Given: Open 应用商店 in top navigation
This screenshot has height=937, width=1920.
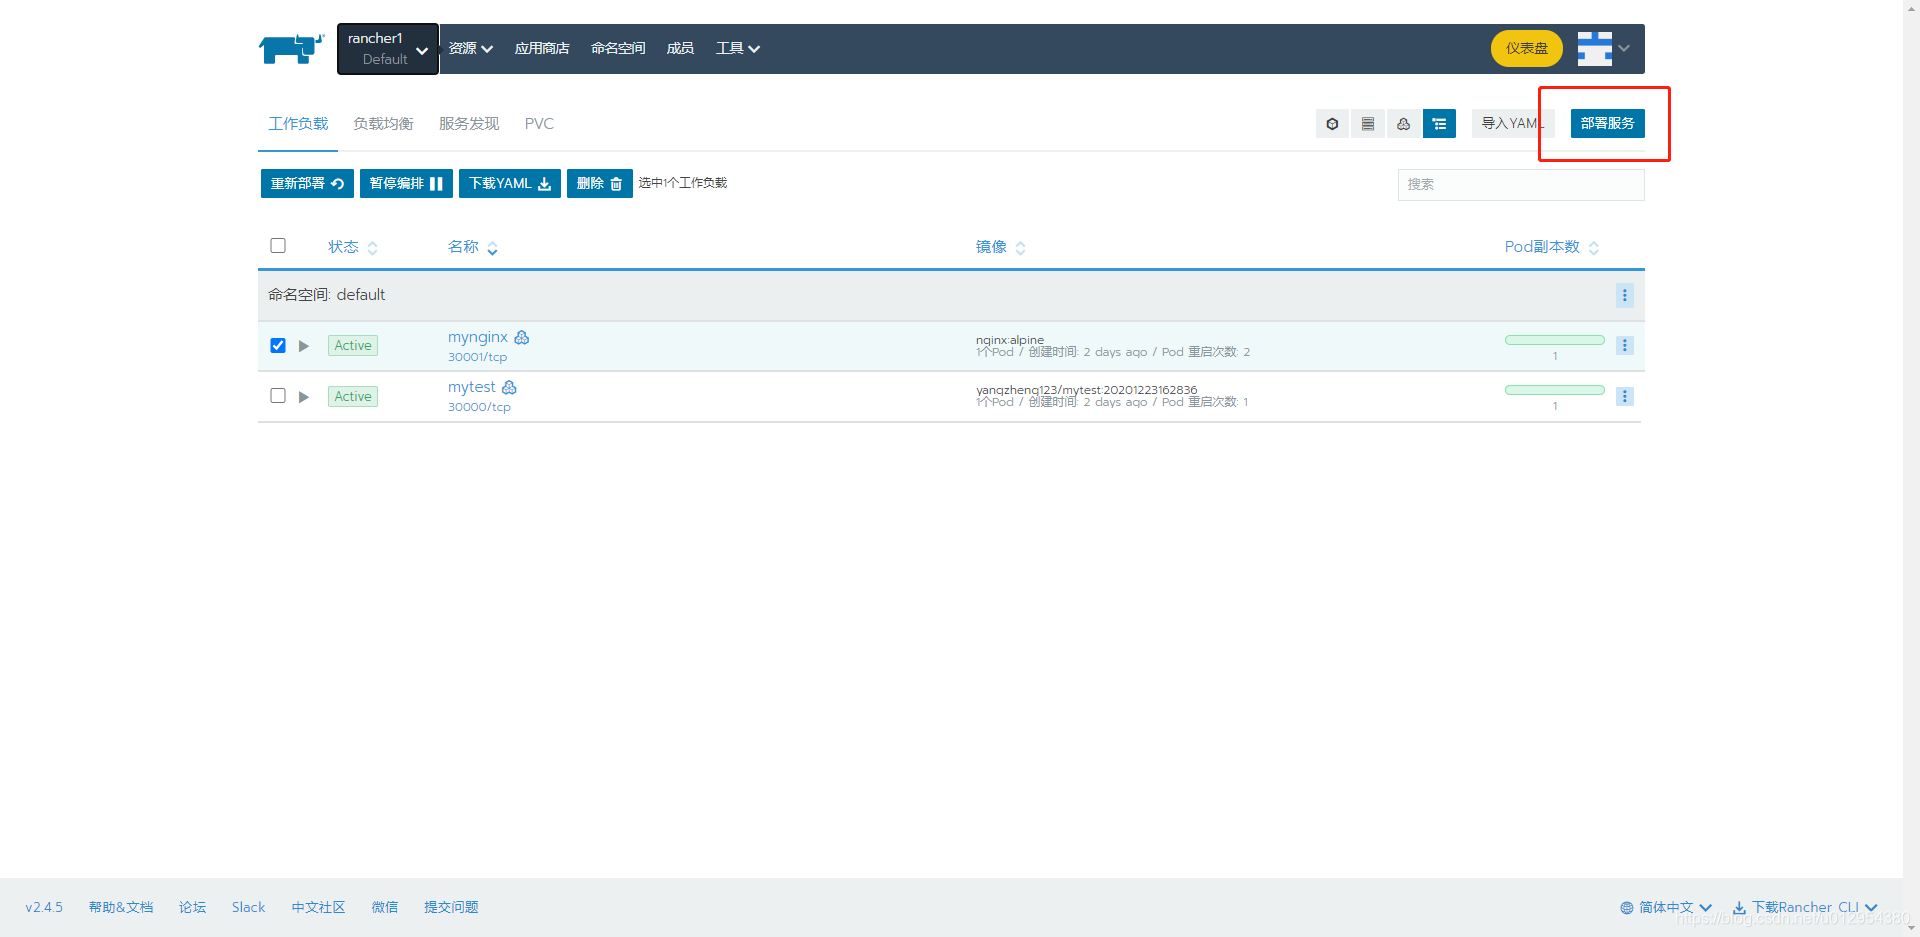Looking at the screenshot, I should pyautogui.click(x=542, y=48).
